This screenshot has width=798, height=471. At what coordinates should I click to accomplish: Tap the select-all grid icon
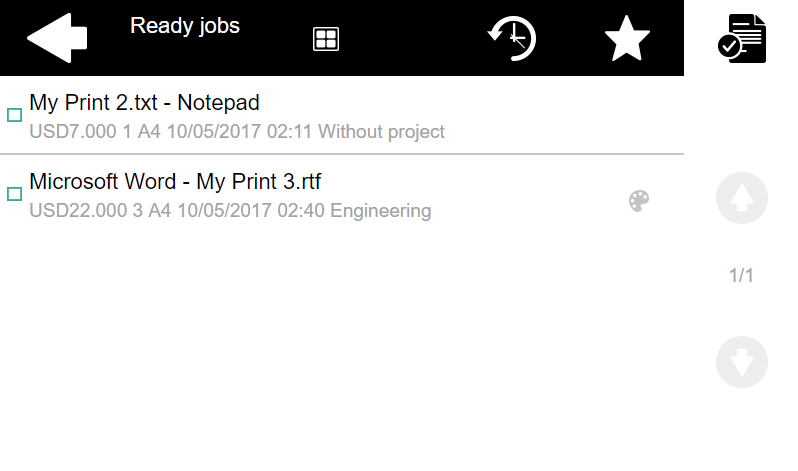[326, 39]
